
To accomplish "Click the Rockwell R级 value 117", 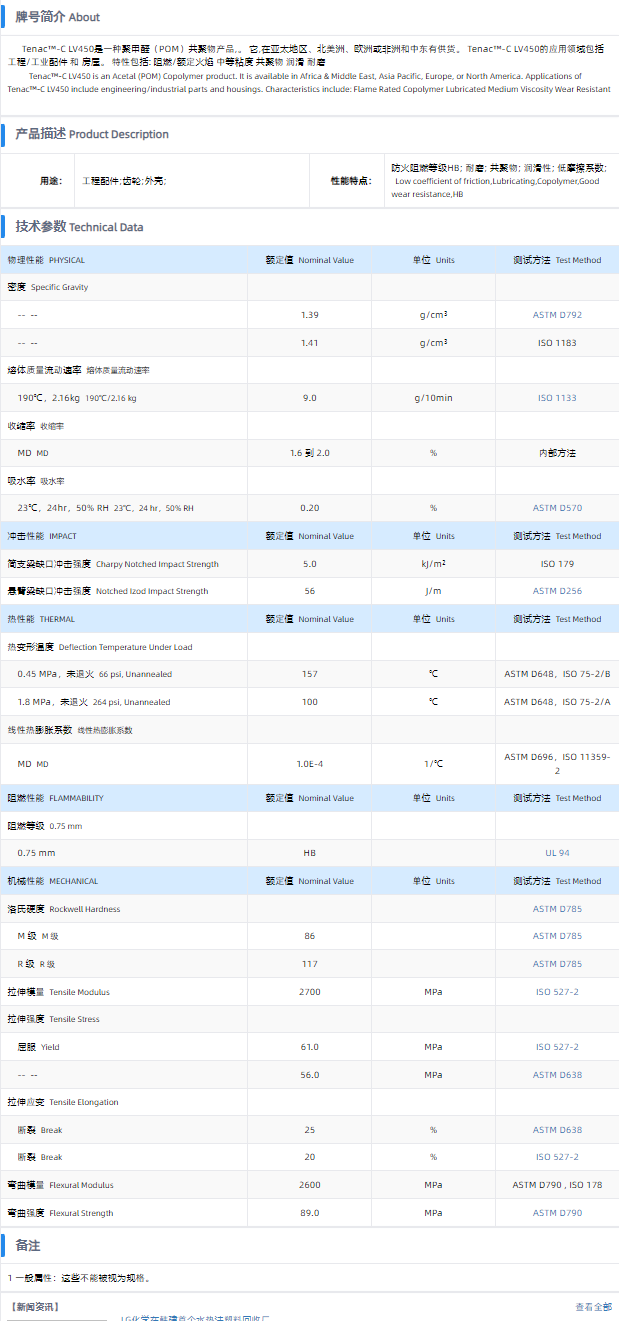I will click(x=310, y=964).
